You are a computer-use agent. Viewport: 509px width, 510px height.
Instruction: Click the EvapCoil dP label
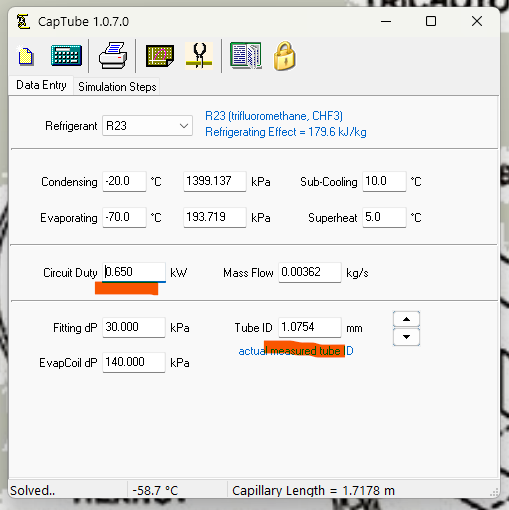[x=68, y=363]
